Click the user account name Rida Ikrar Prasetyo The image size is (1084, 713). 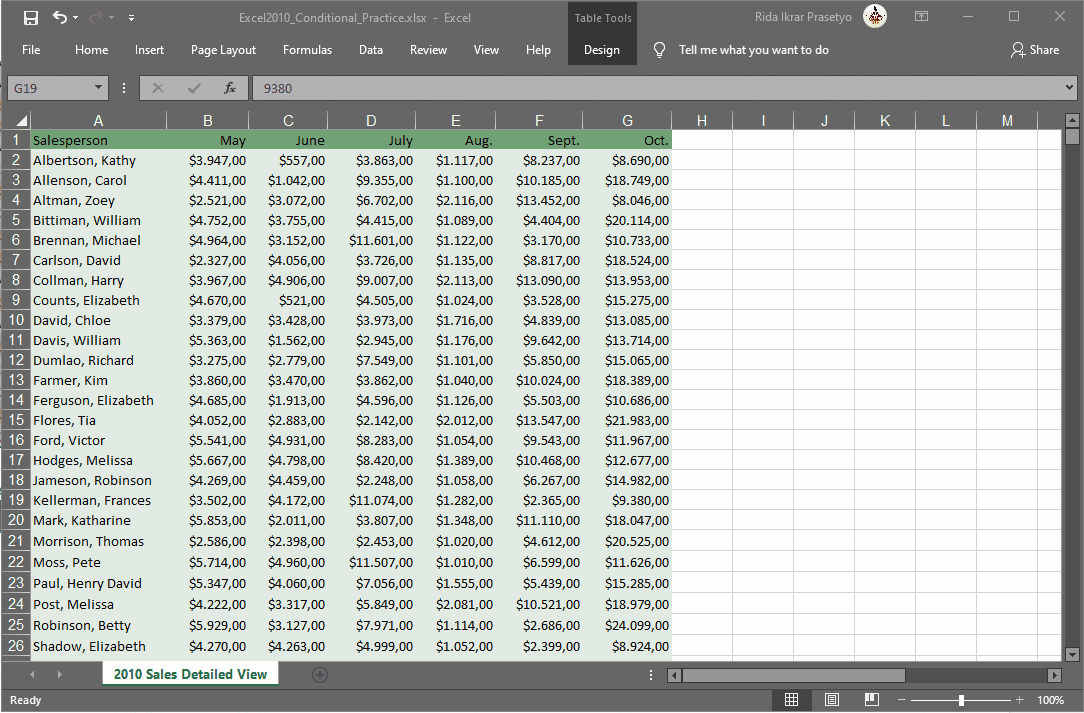[803, 17]
